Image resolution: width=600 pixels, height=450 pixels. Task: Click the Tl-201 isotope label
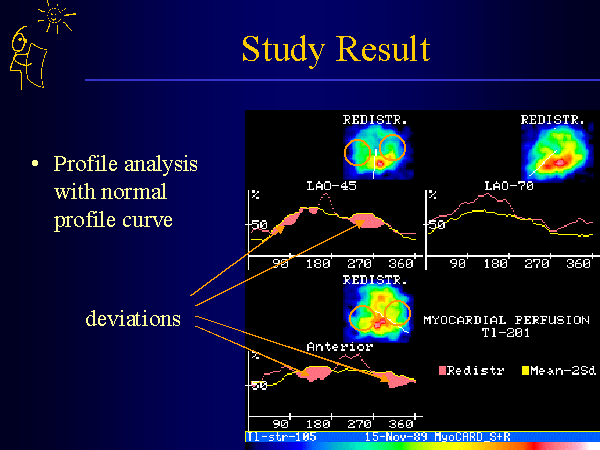point(504,335)
